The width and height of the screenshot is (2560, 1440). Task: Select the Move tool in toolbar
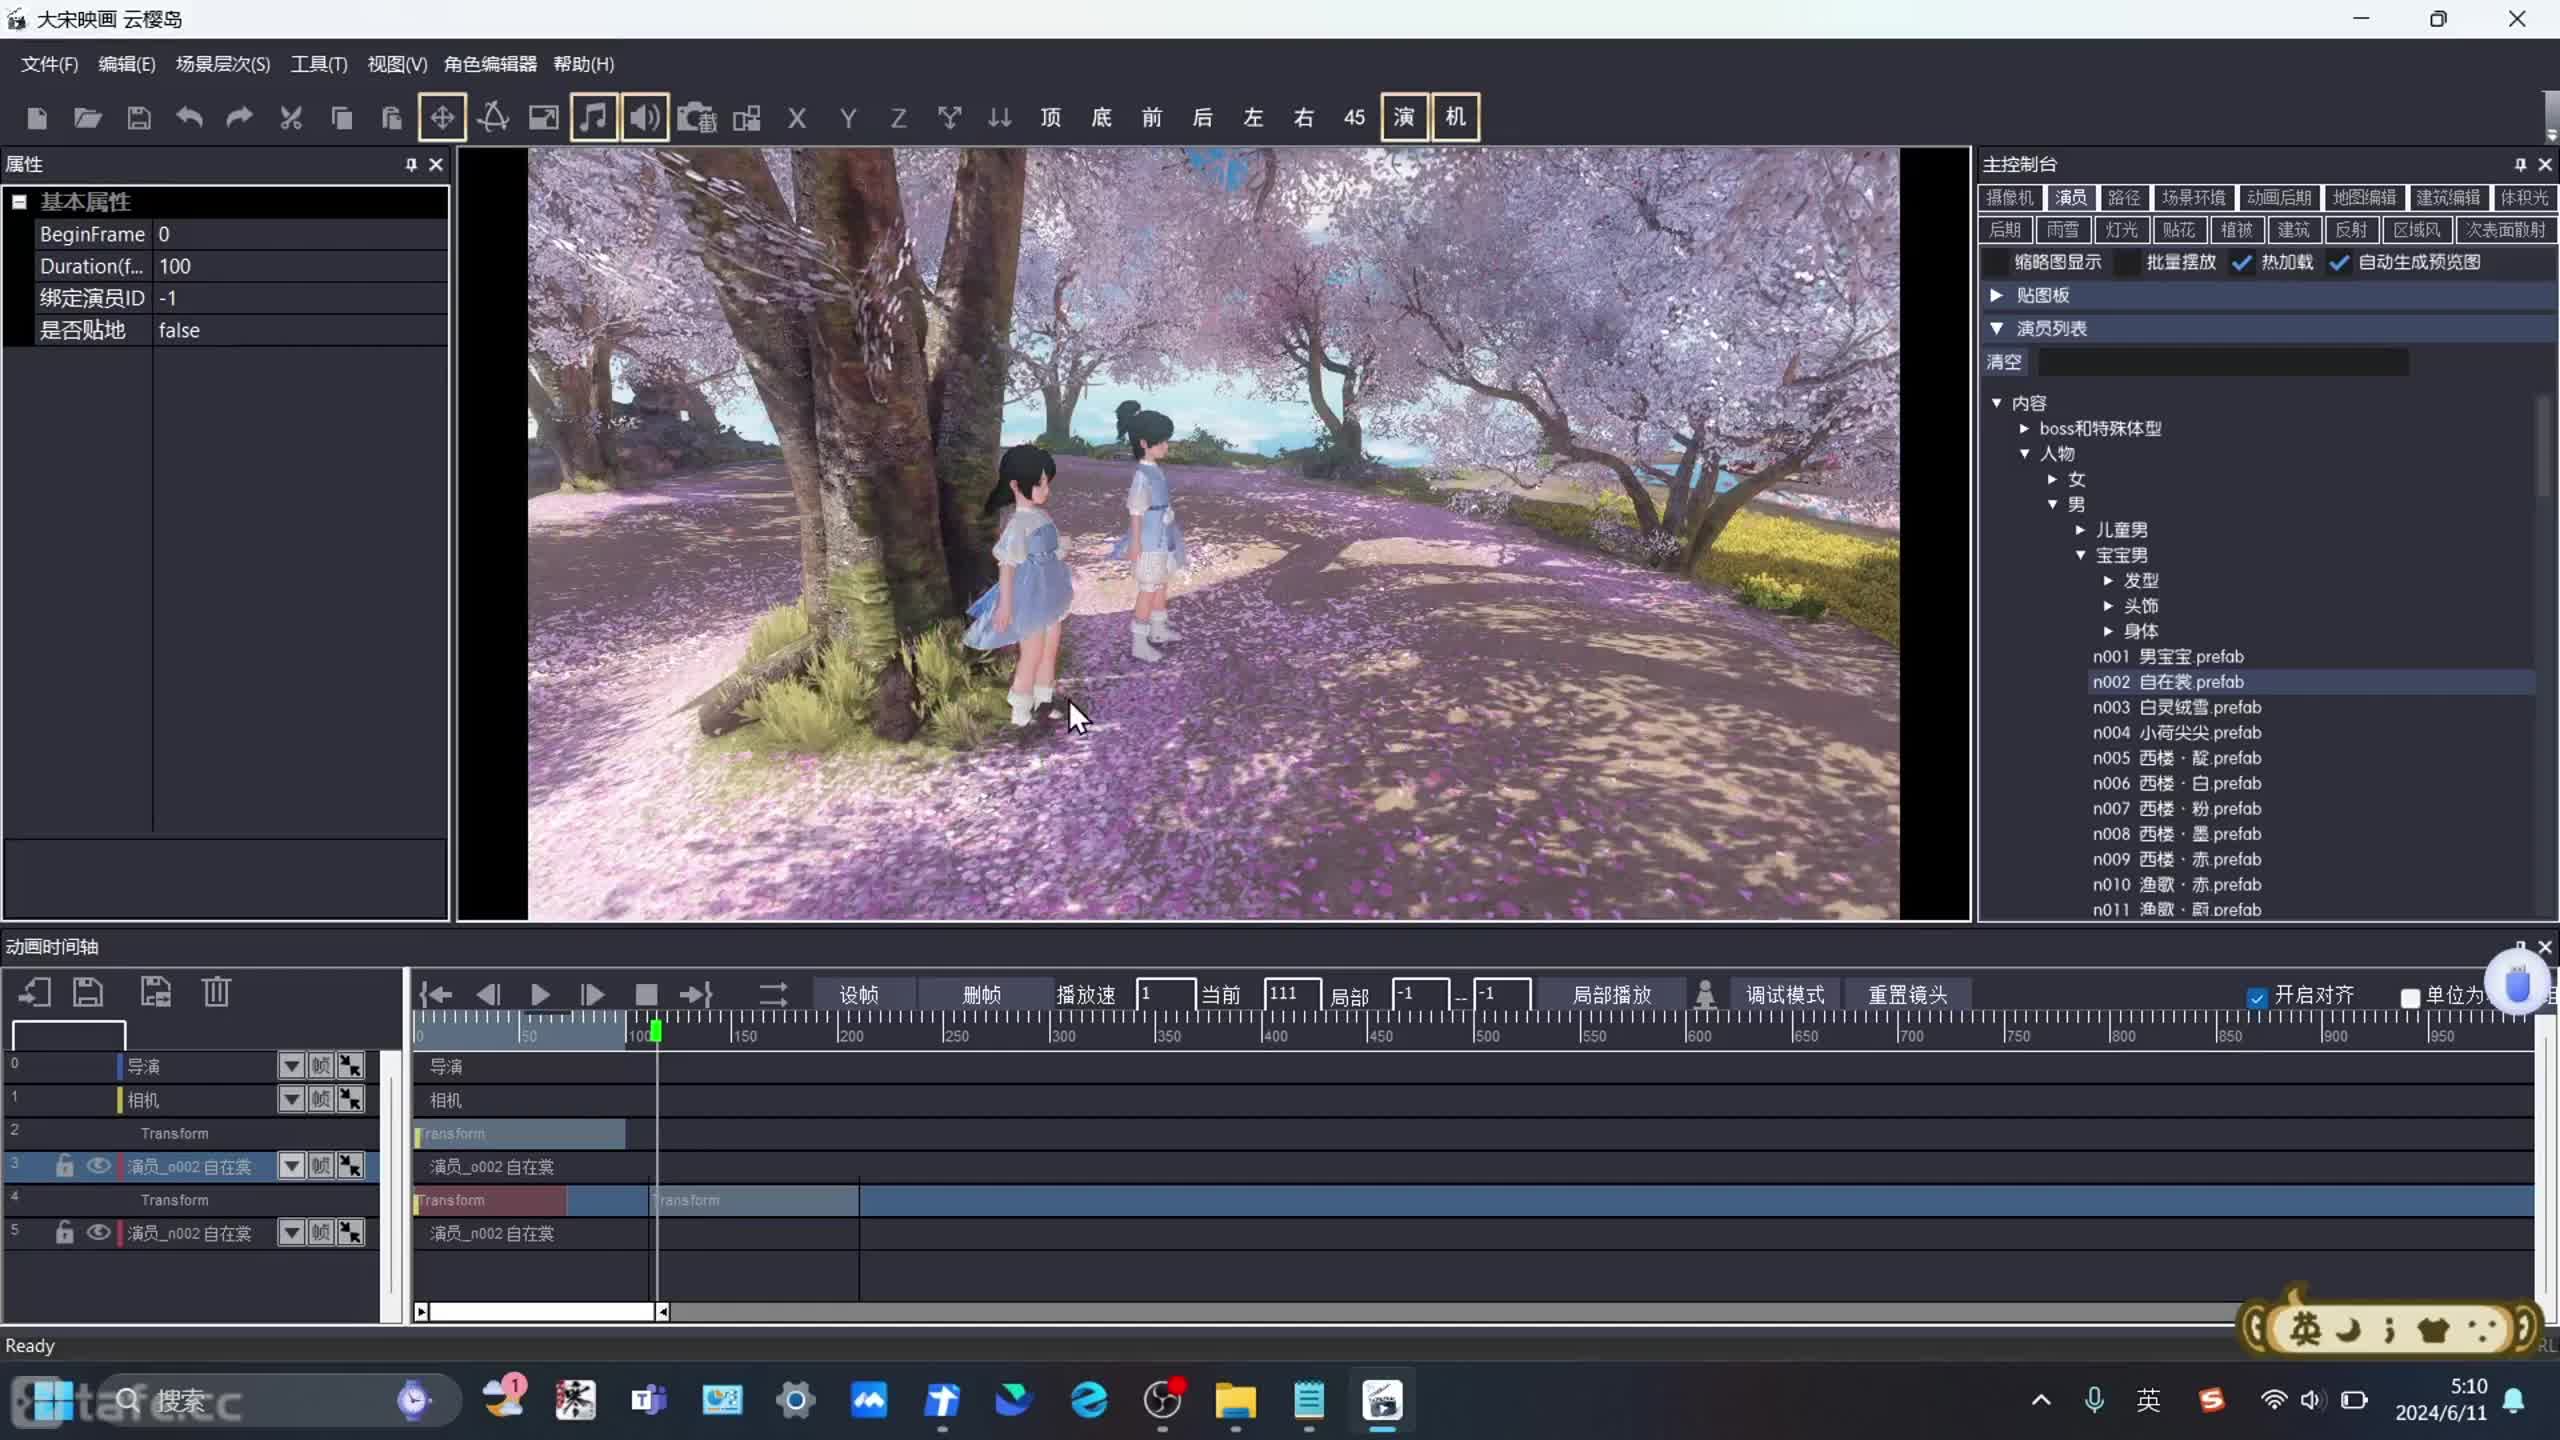(442, 118)
